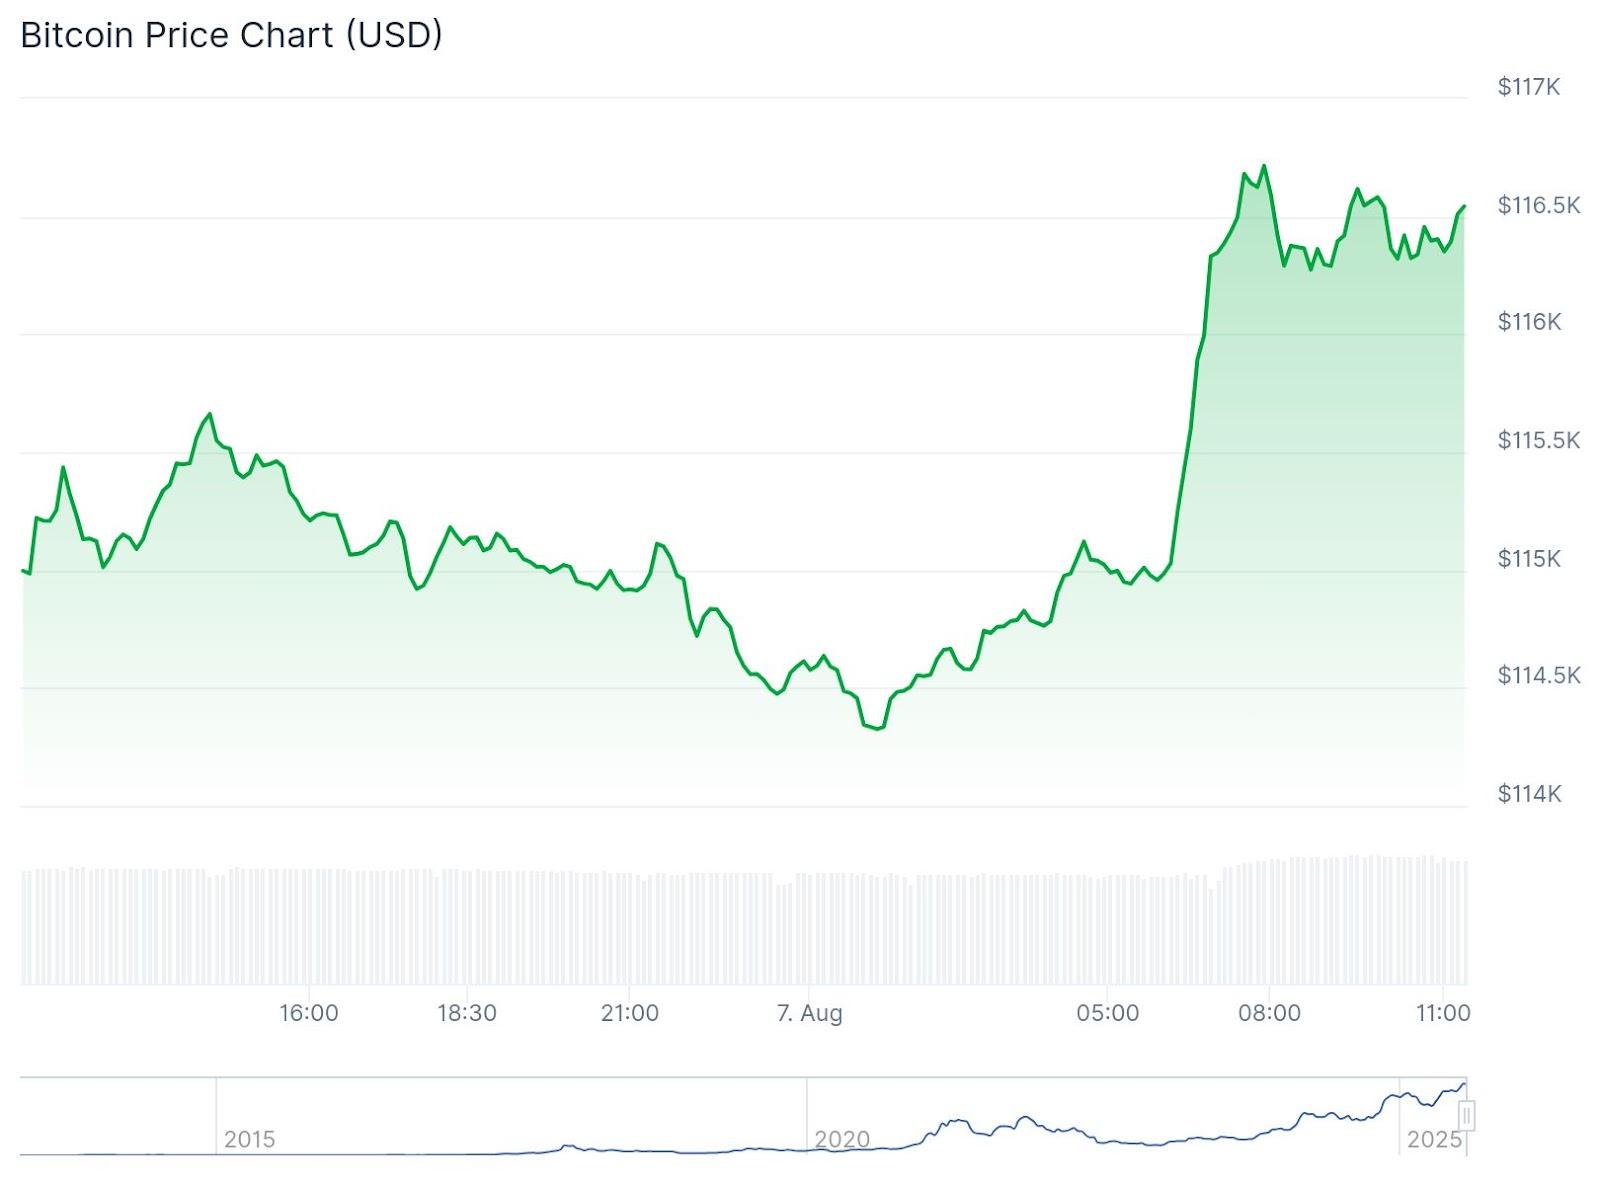Click the 16:00 time axis label

(308, 1013)
